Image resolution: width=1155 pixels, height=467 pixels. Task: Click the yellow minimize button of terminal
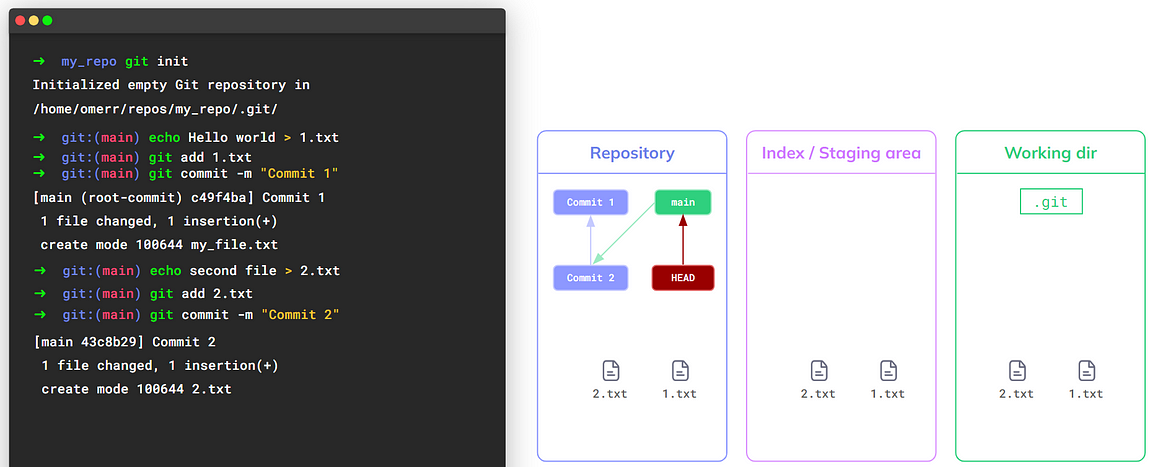(x=34, y=21)
